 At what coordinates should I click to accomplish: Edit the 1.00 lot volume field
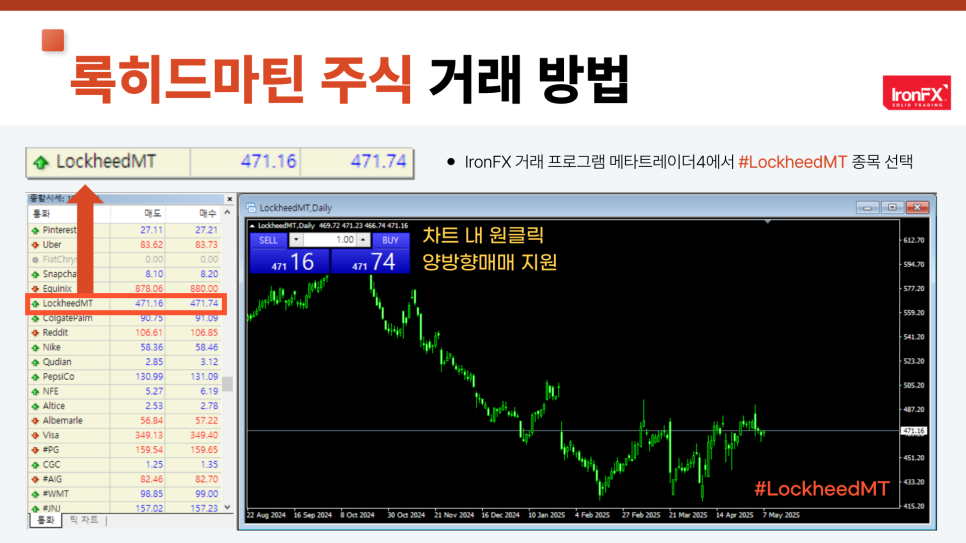[329, 240]
